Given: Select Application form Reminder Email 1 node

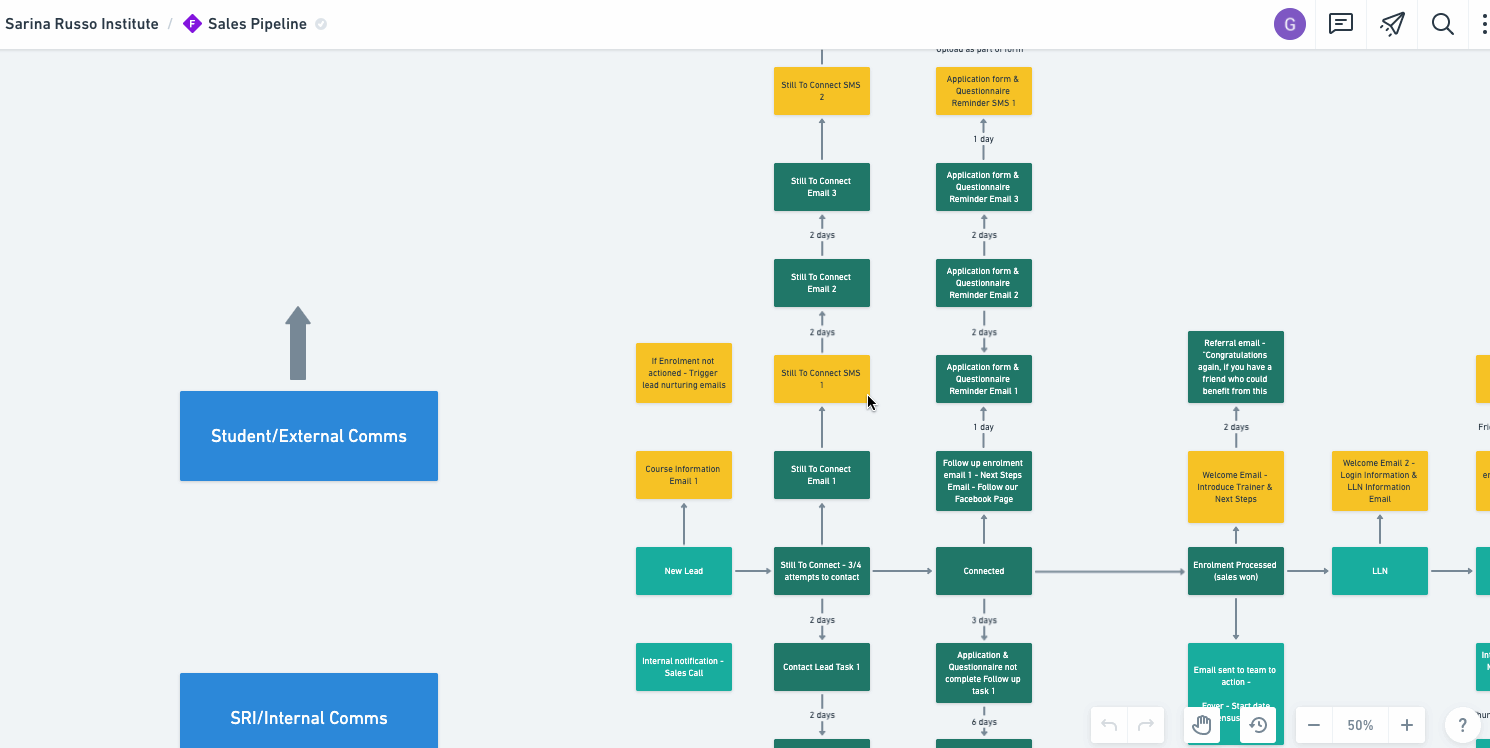Looking at the screenshot, I should tap(984, 379).
